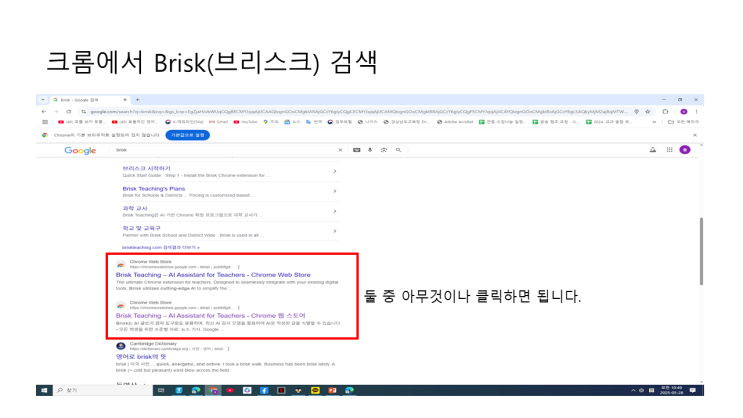The height and width of the screenshot is (418, 743).
Task: Close the 'brisk - Google 검색' tab
Action: (125, 100)
